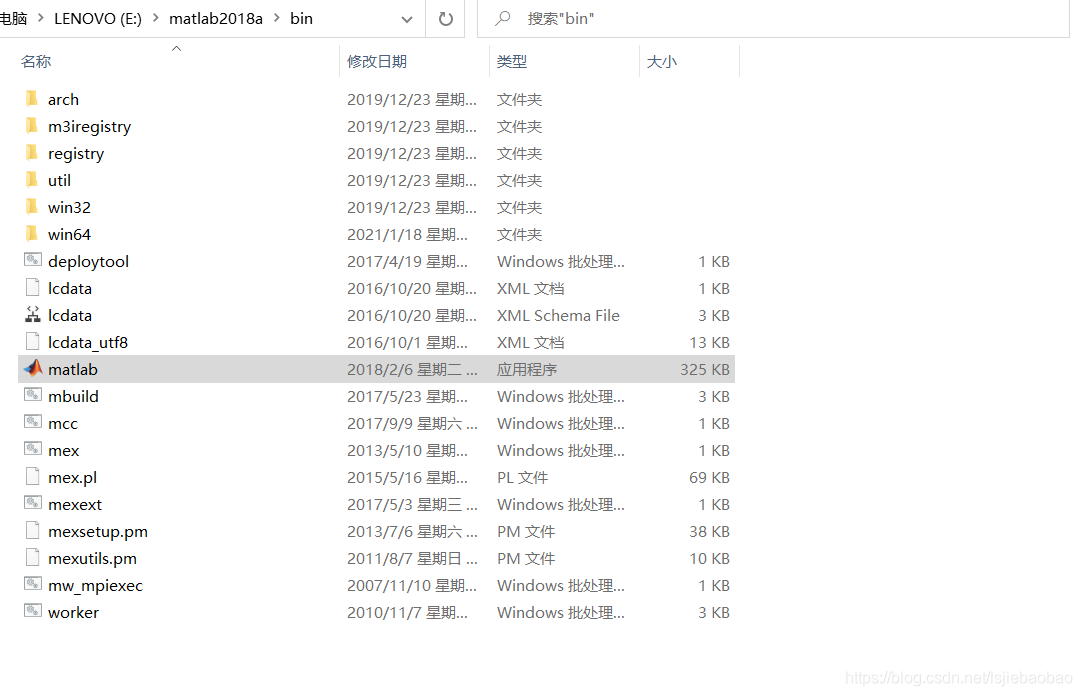The height and width of the screenshot is (696, 1082).
Task: Click the search magnifier icon
Action: [503, 18]
